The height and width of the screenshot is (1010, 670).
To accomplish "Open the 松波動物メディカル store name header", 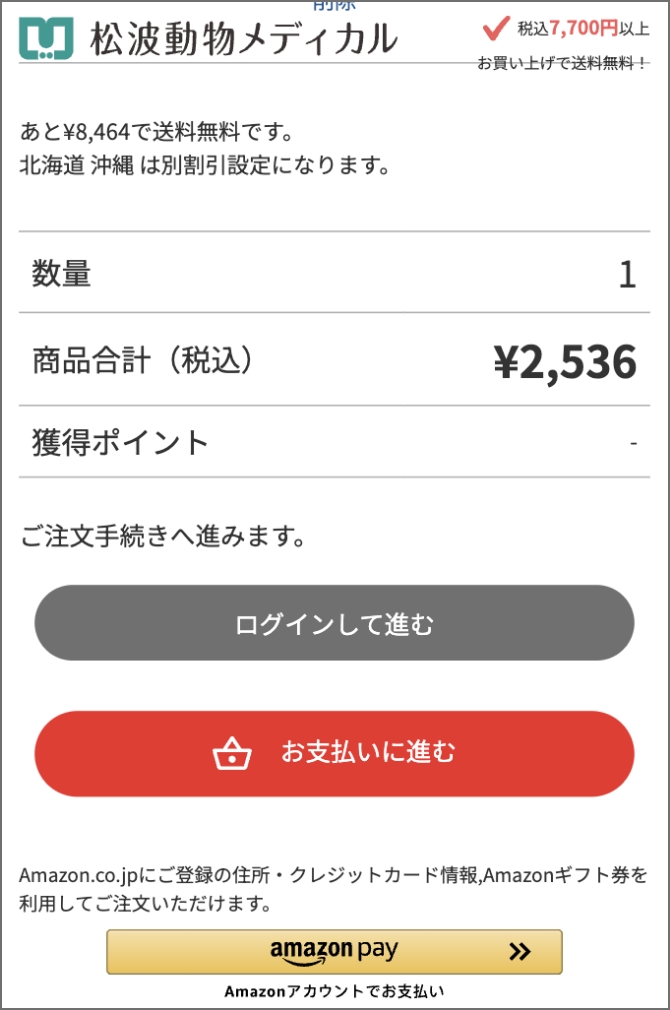I will (x=244, y=39).
